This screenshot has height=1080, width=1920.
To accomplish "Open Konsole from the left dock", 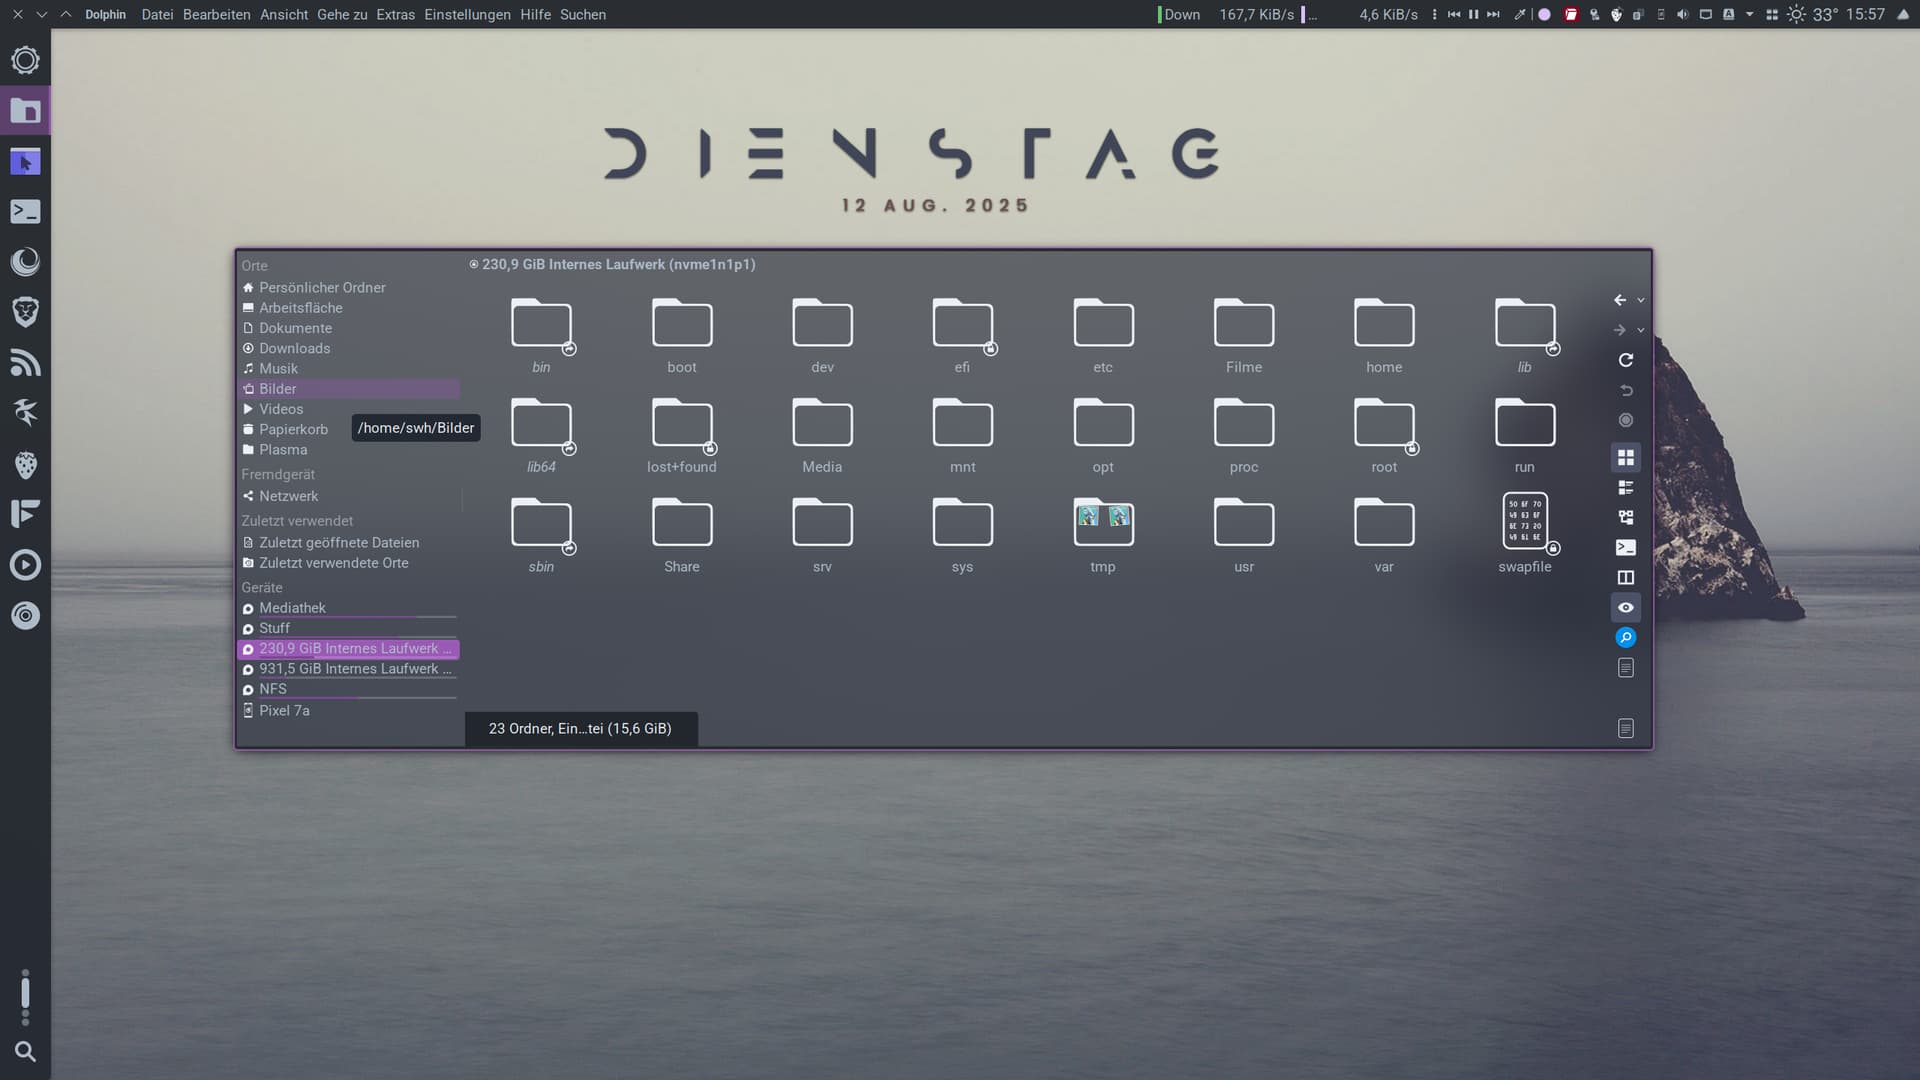I will point(25,212).
